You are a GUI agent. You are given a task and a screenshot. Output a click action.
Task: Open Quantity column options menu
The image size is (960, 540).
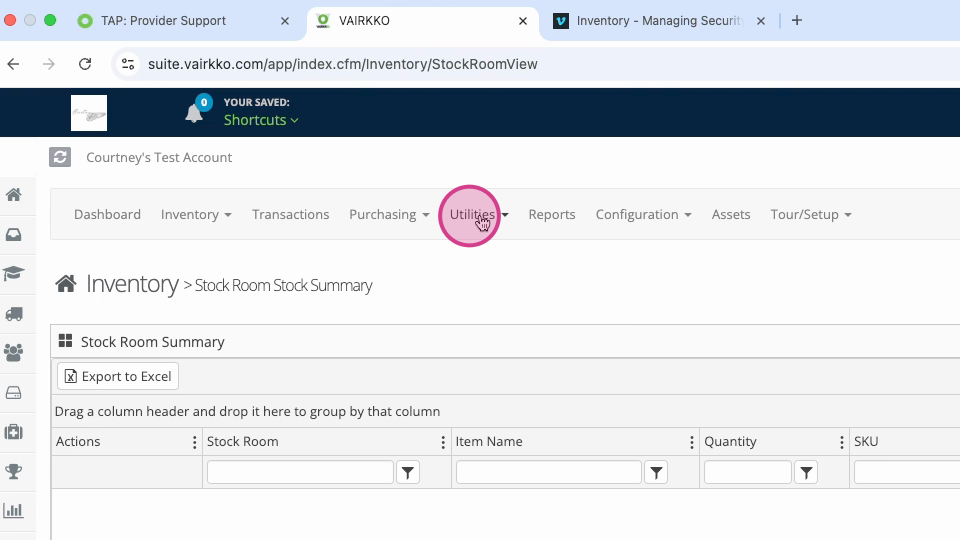[842, 442]
